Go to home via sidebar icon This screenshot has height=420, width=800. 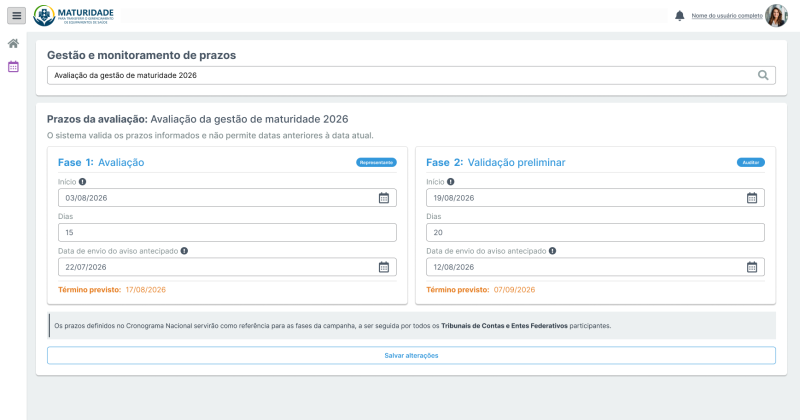[x=13, y=43]
